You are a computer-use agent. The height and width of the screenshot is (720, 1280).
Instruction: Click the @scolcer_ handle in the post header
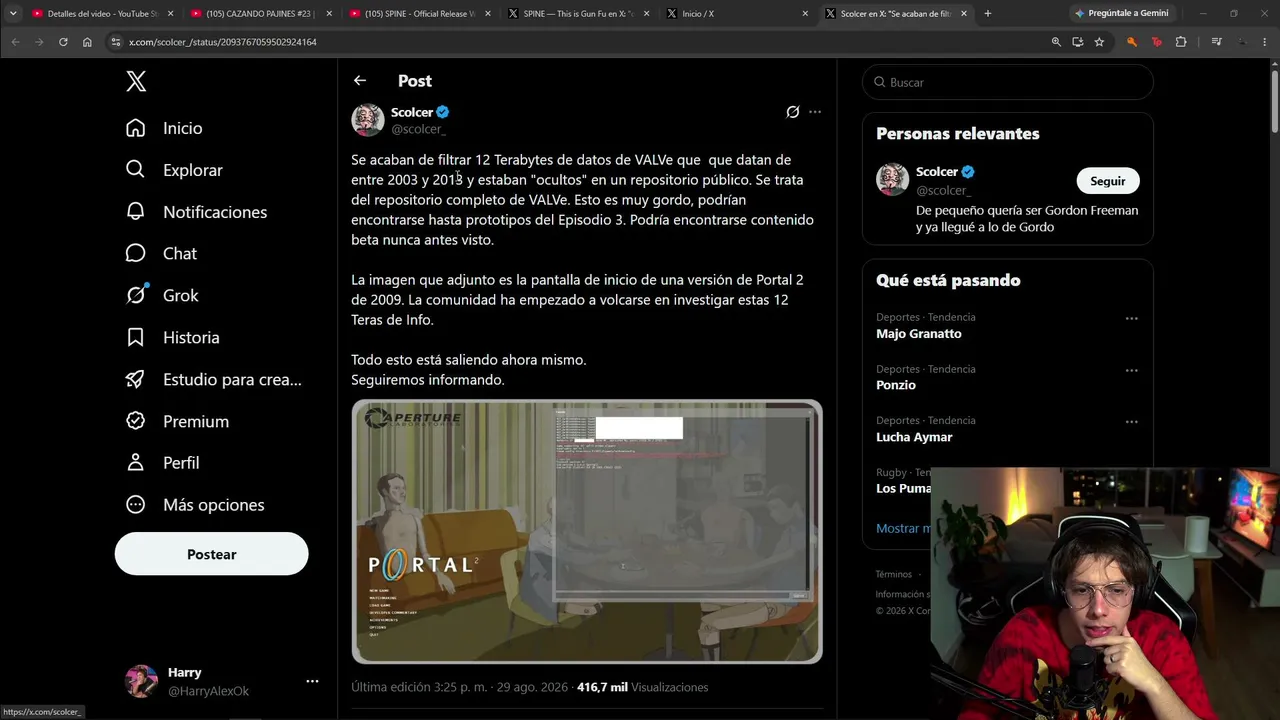(x=418, y=129)
